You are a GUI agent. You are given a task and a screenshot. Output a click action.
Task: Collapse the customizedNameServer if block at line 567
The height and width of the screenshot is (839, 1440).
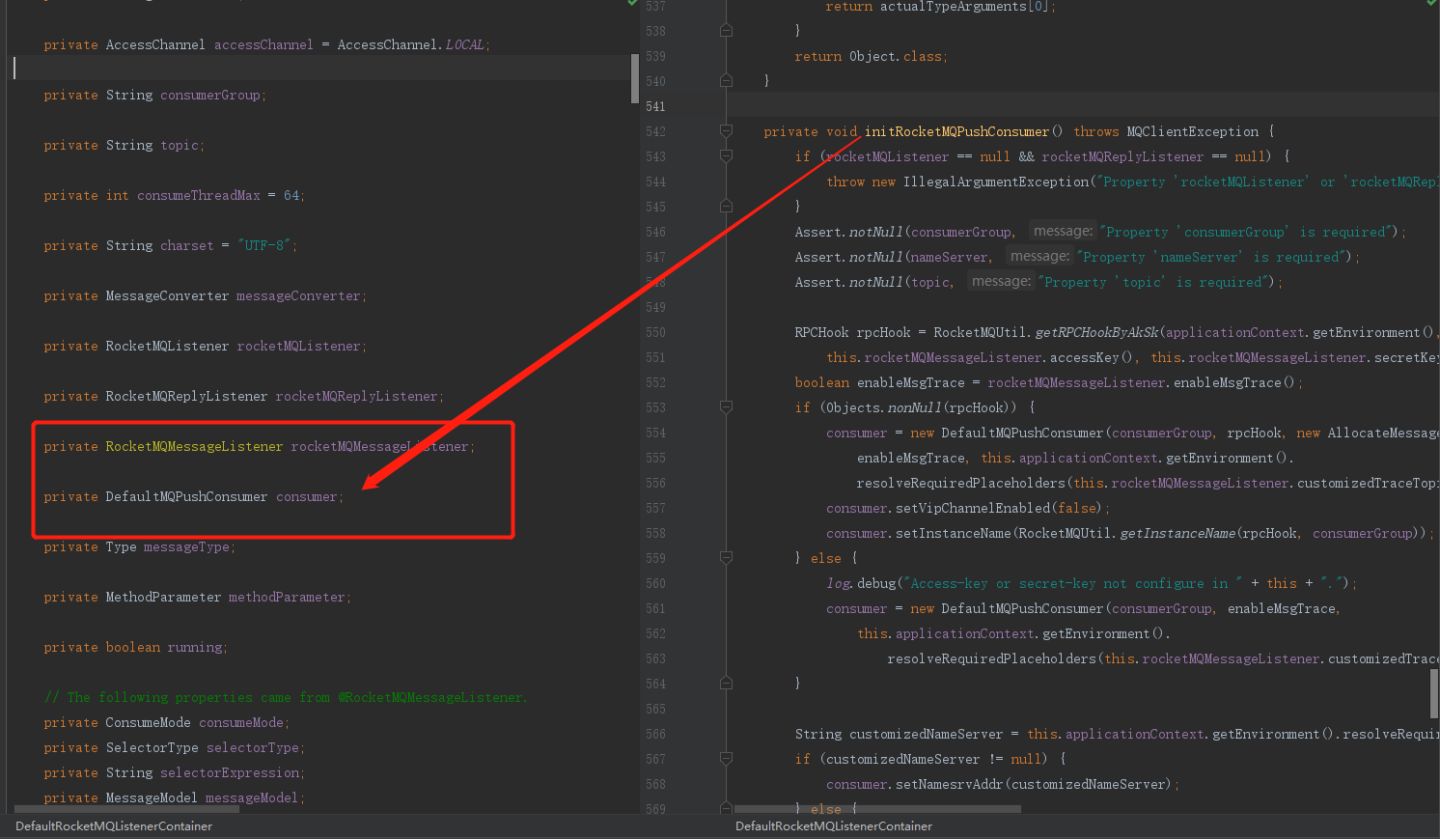pos(727,758)
